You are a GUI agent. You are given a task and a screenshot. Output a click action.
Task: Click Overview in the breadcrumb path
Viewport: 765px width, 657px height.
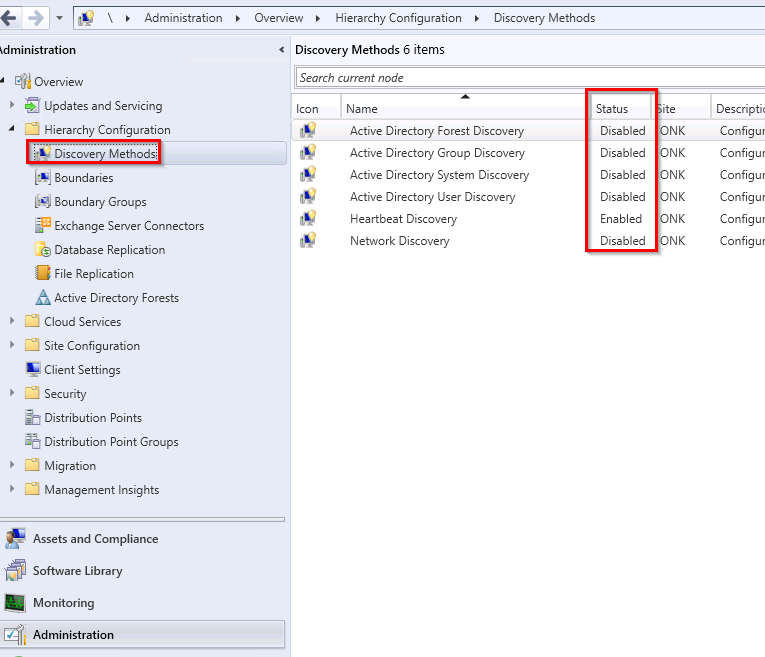279,18
